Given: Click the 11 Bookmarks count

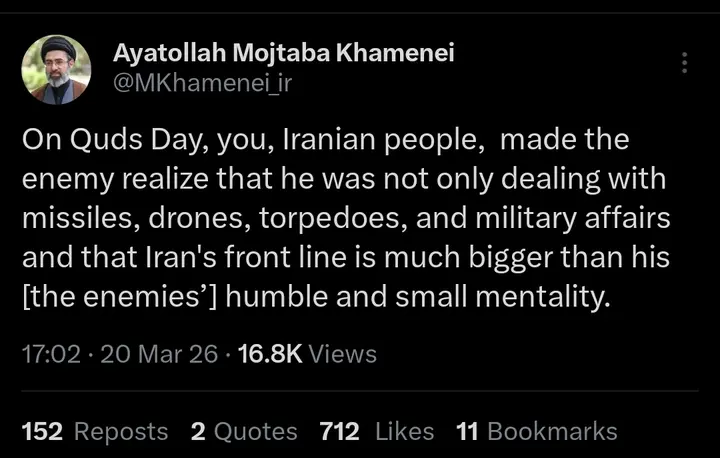Looking at the screenshot, I should coord(536,431).
